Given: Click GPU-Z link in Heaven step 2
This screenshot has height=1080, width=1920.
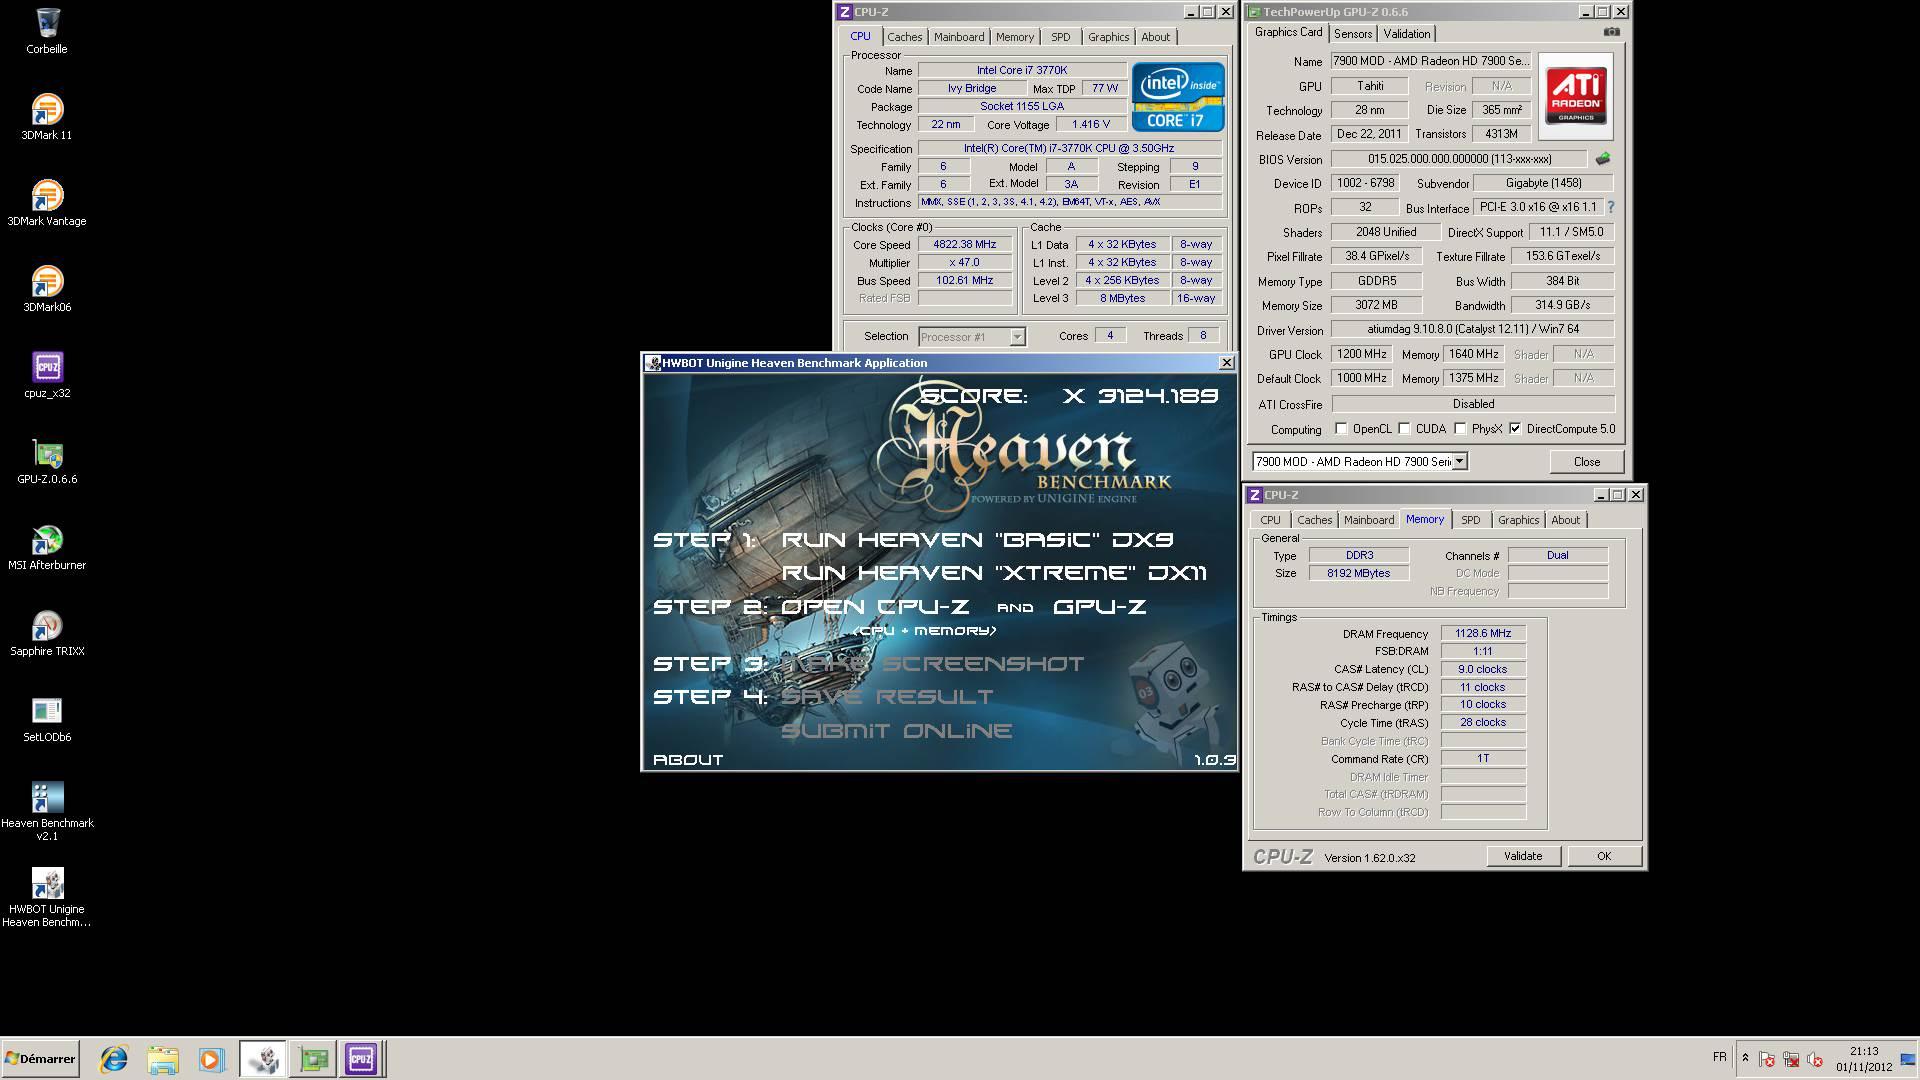Looking at the screenshot, I should [x=1100, y=607].
